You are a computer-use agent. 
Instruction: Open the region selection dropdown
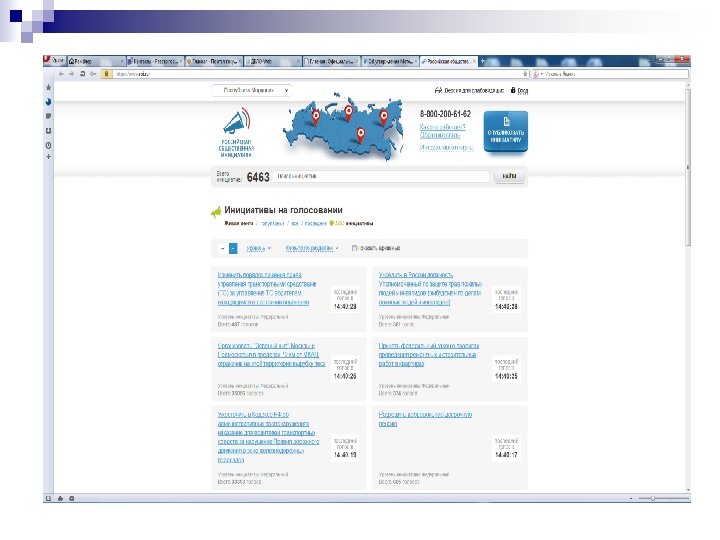click(x=251, y=90)
